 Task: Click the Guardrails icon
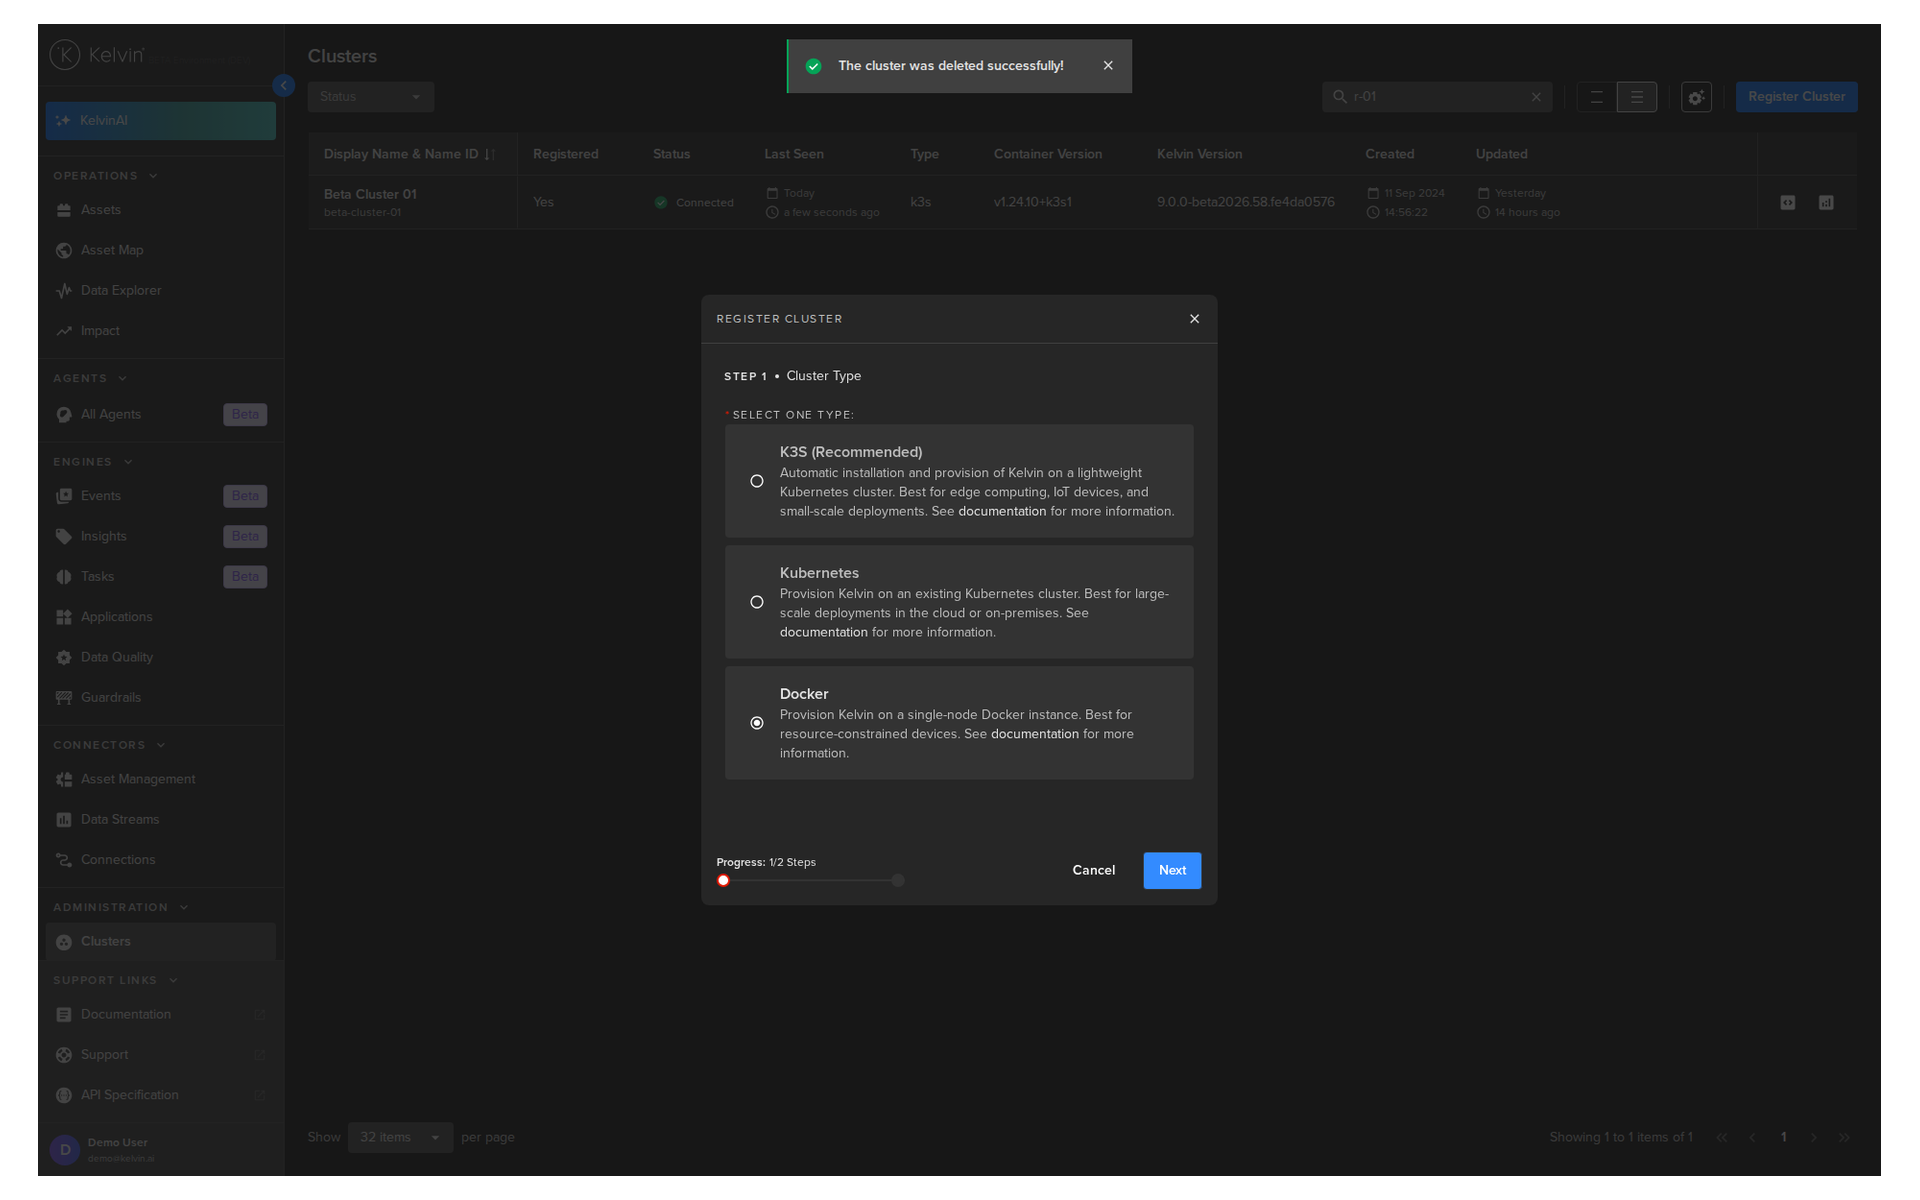point(64,698)
